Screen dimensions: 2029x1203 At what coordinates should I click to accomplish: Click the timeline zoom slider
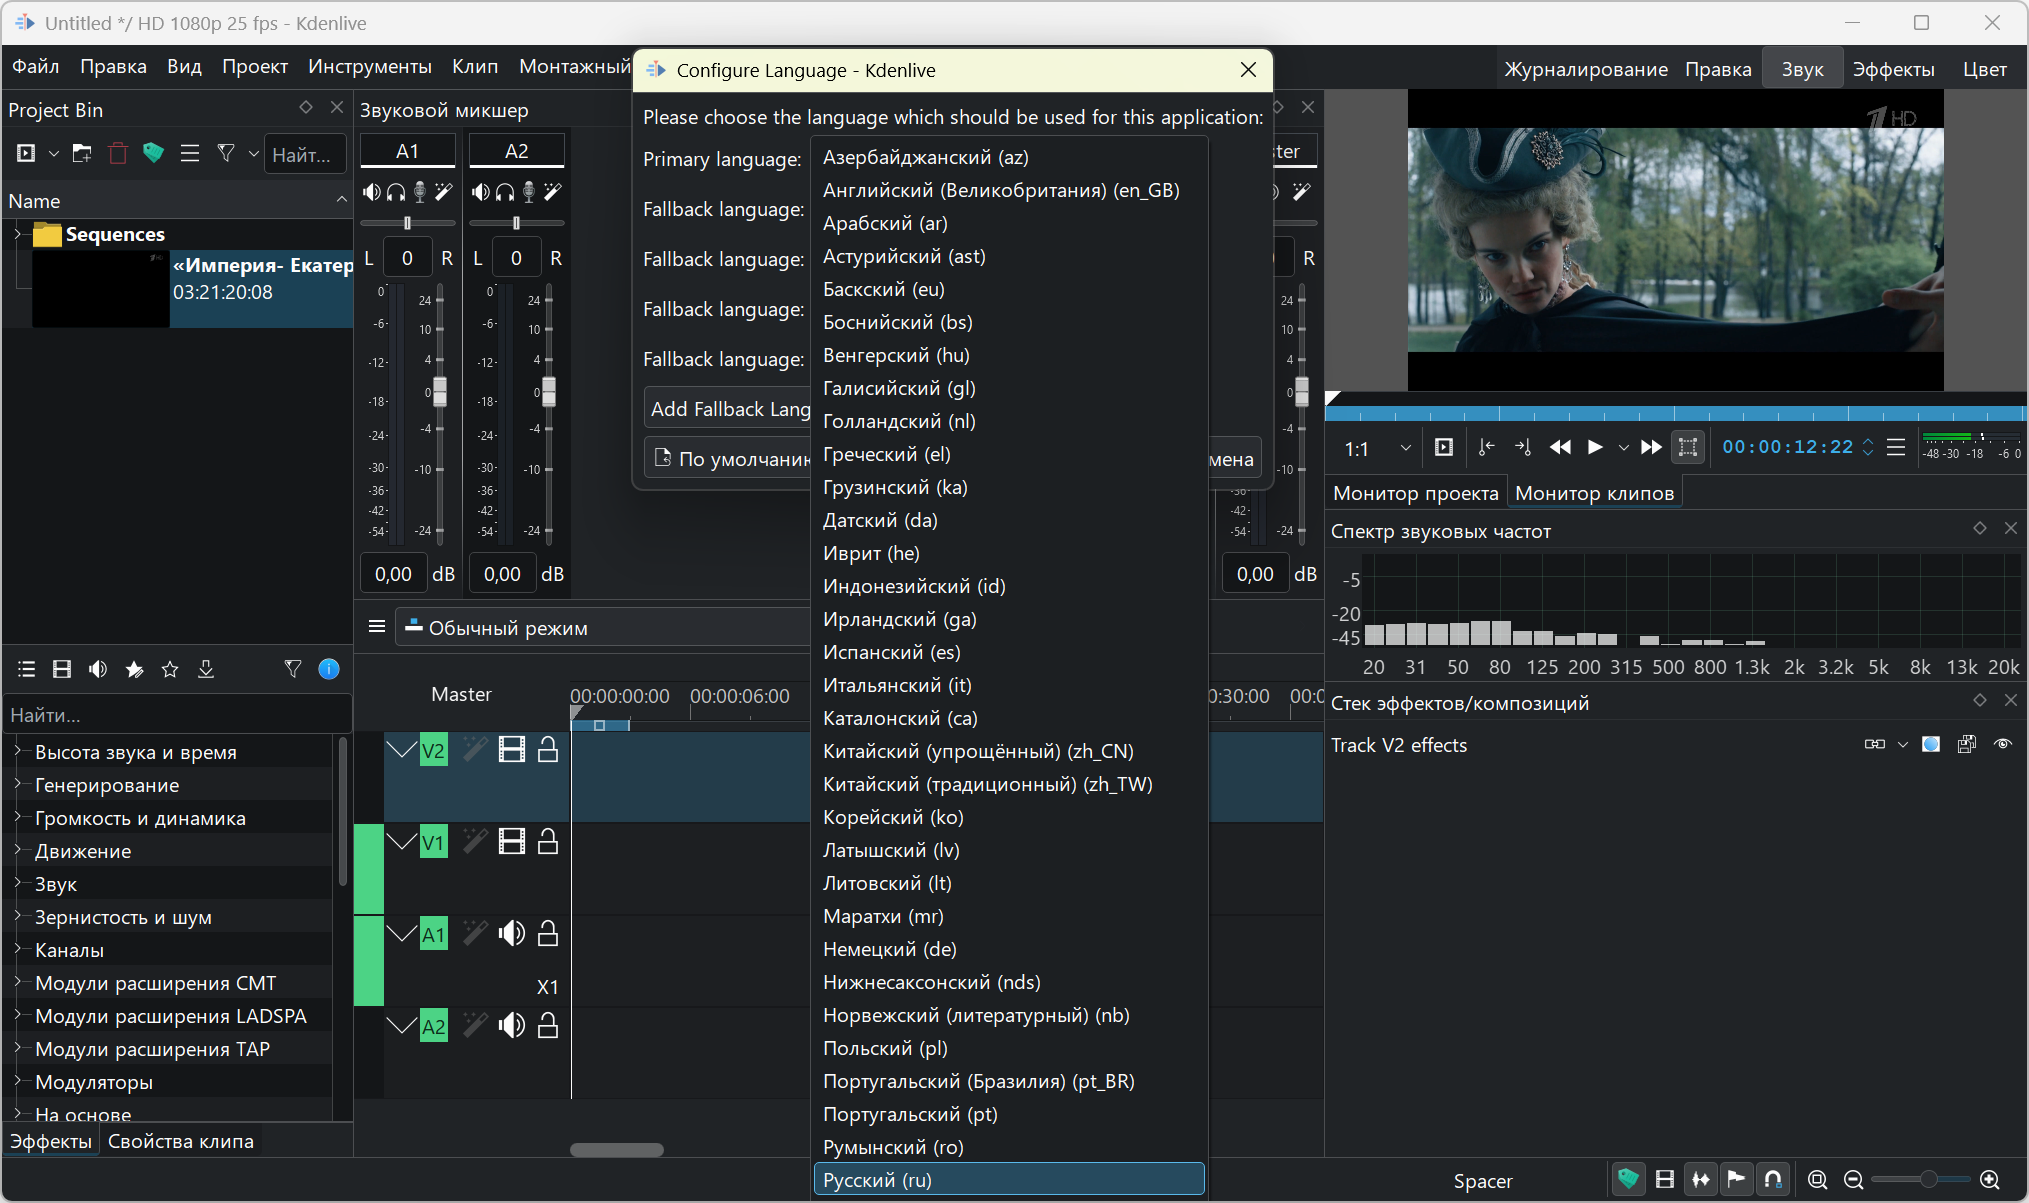pyautogui.click(x=1928, y=1180)
